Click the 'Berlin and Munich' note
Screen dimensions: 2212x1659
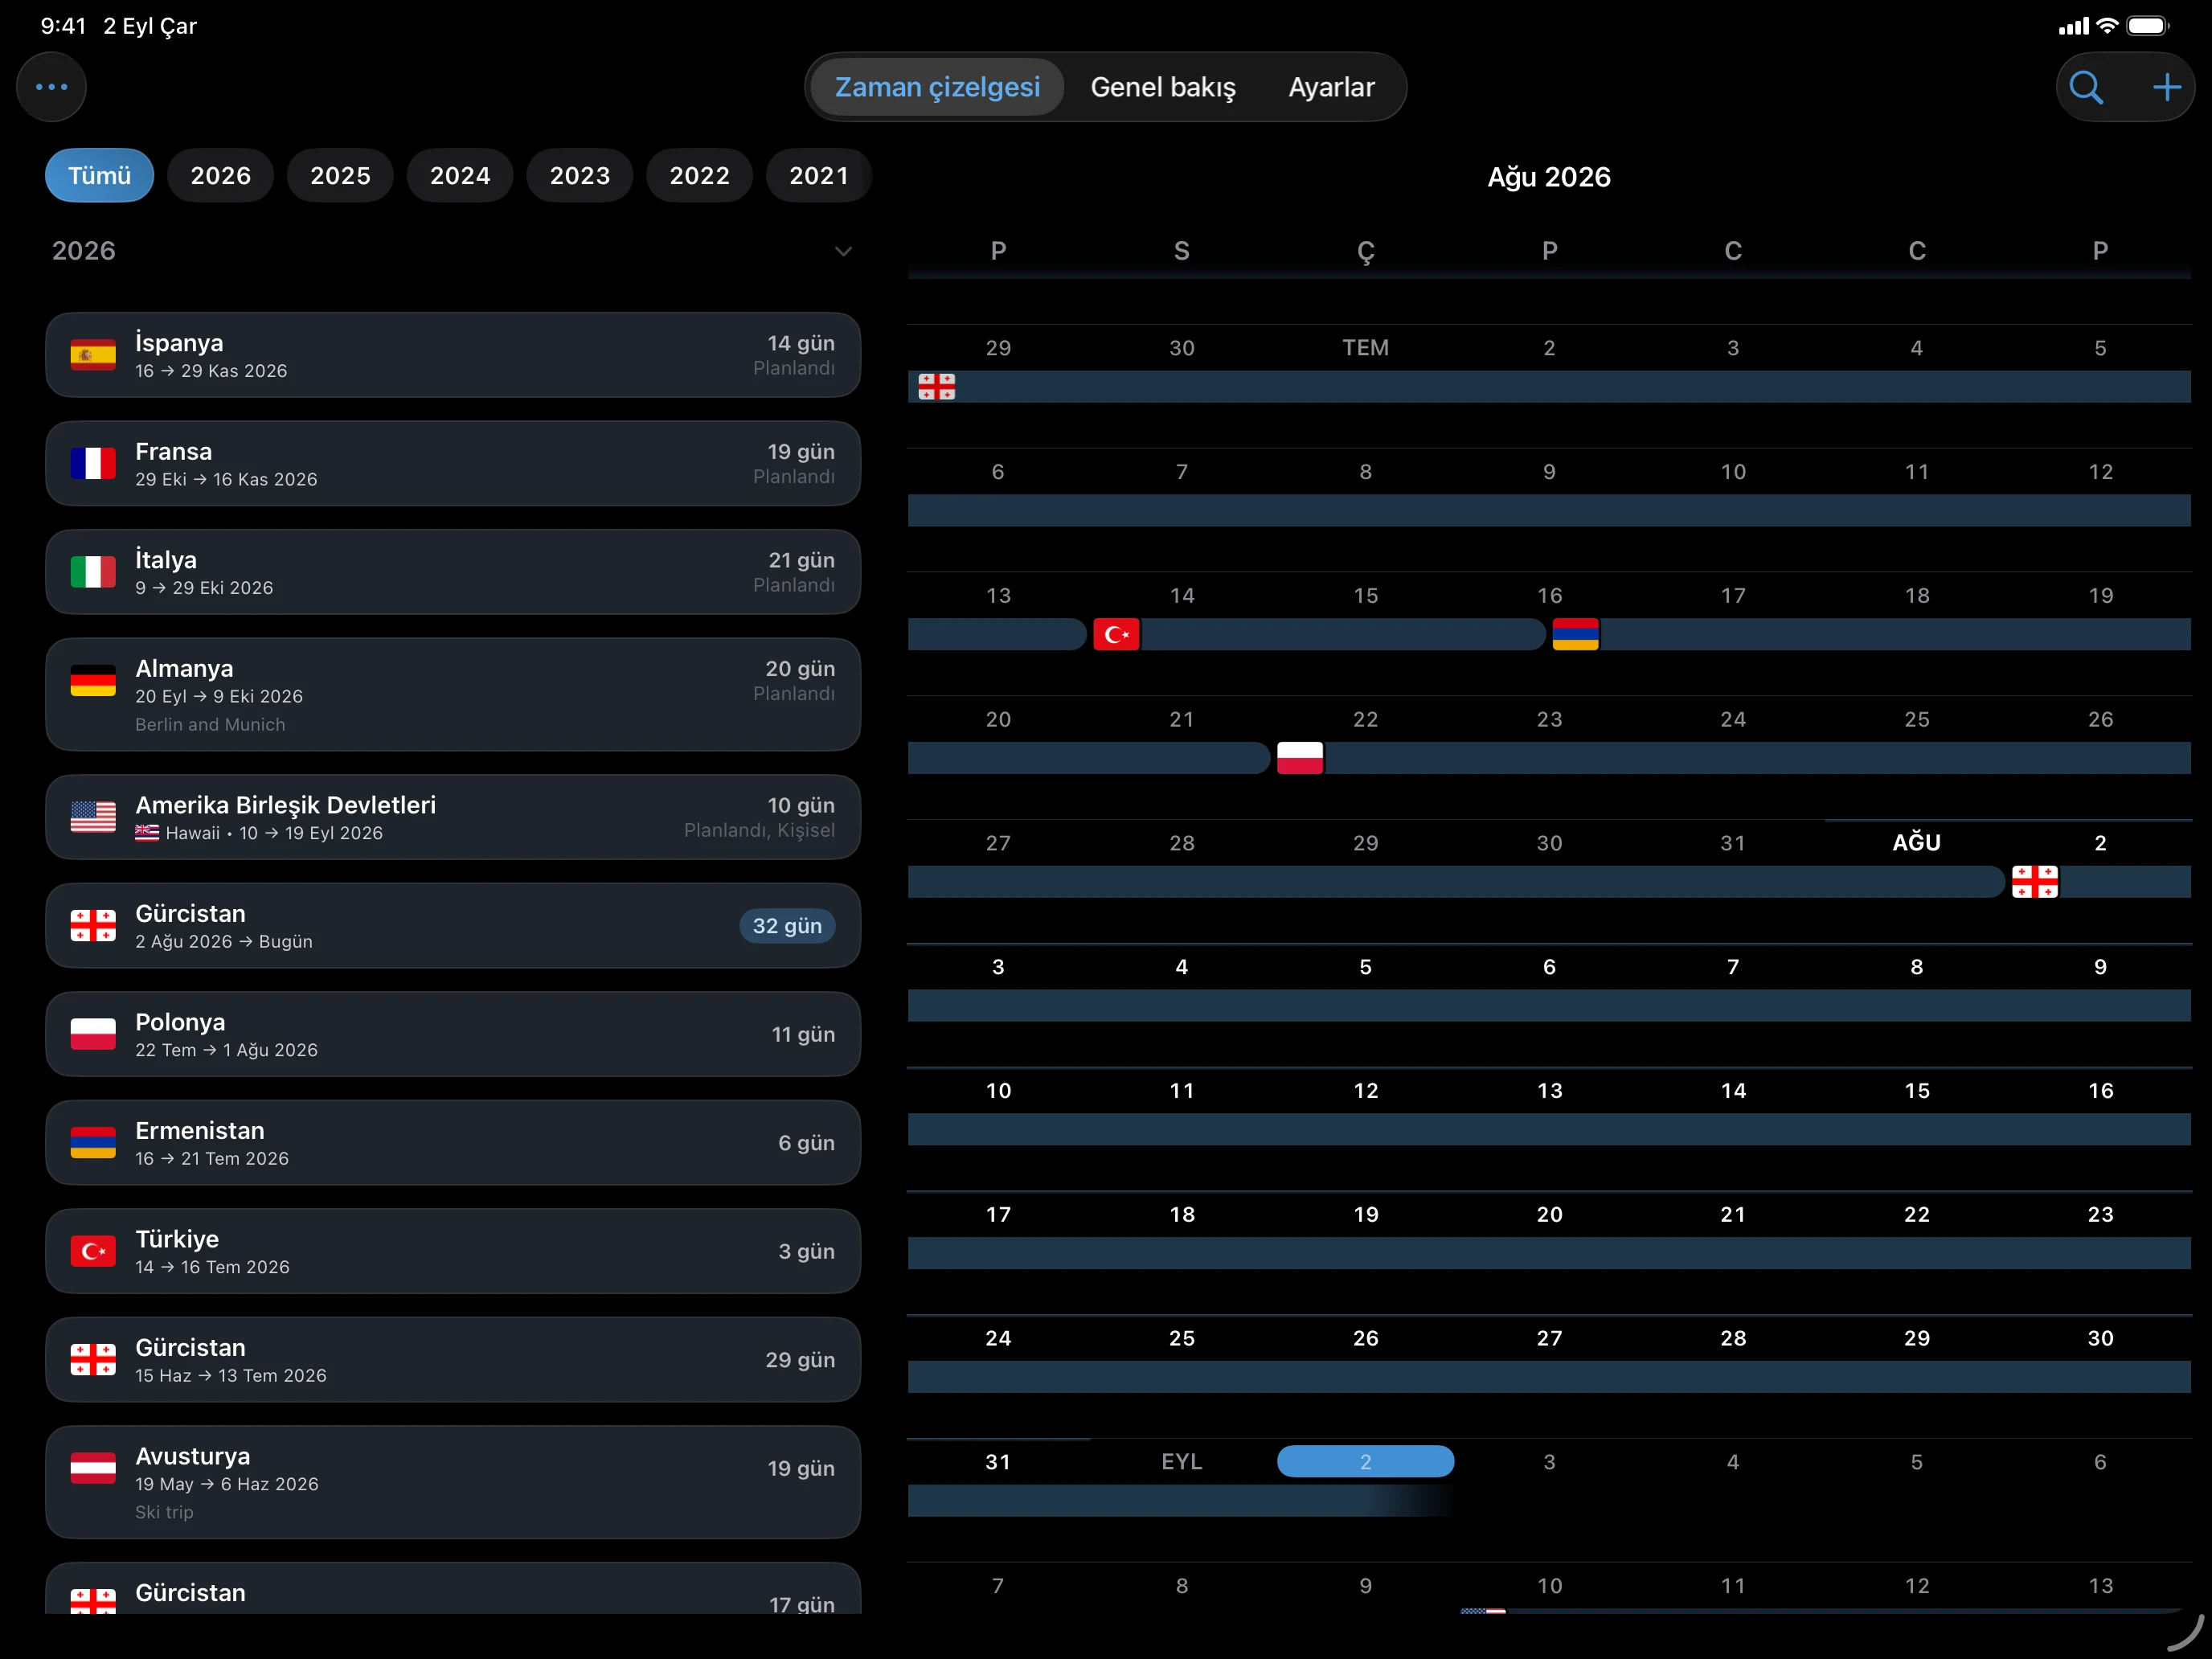click(x=211, y=725)
